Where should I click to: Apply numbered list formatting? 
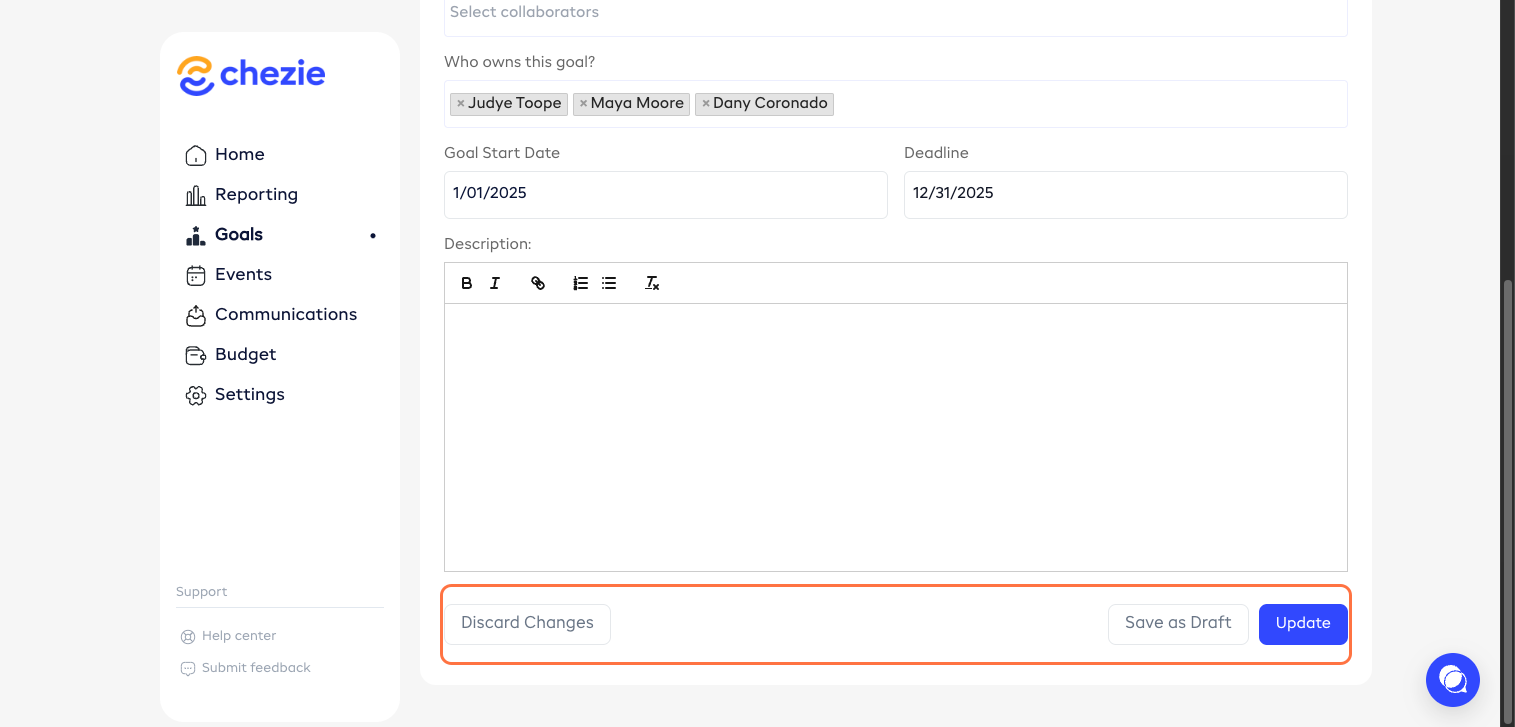pyautogui.click(x=580, y=284)
